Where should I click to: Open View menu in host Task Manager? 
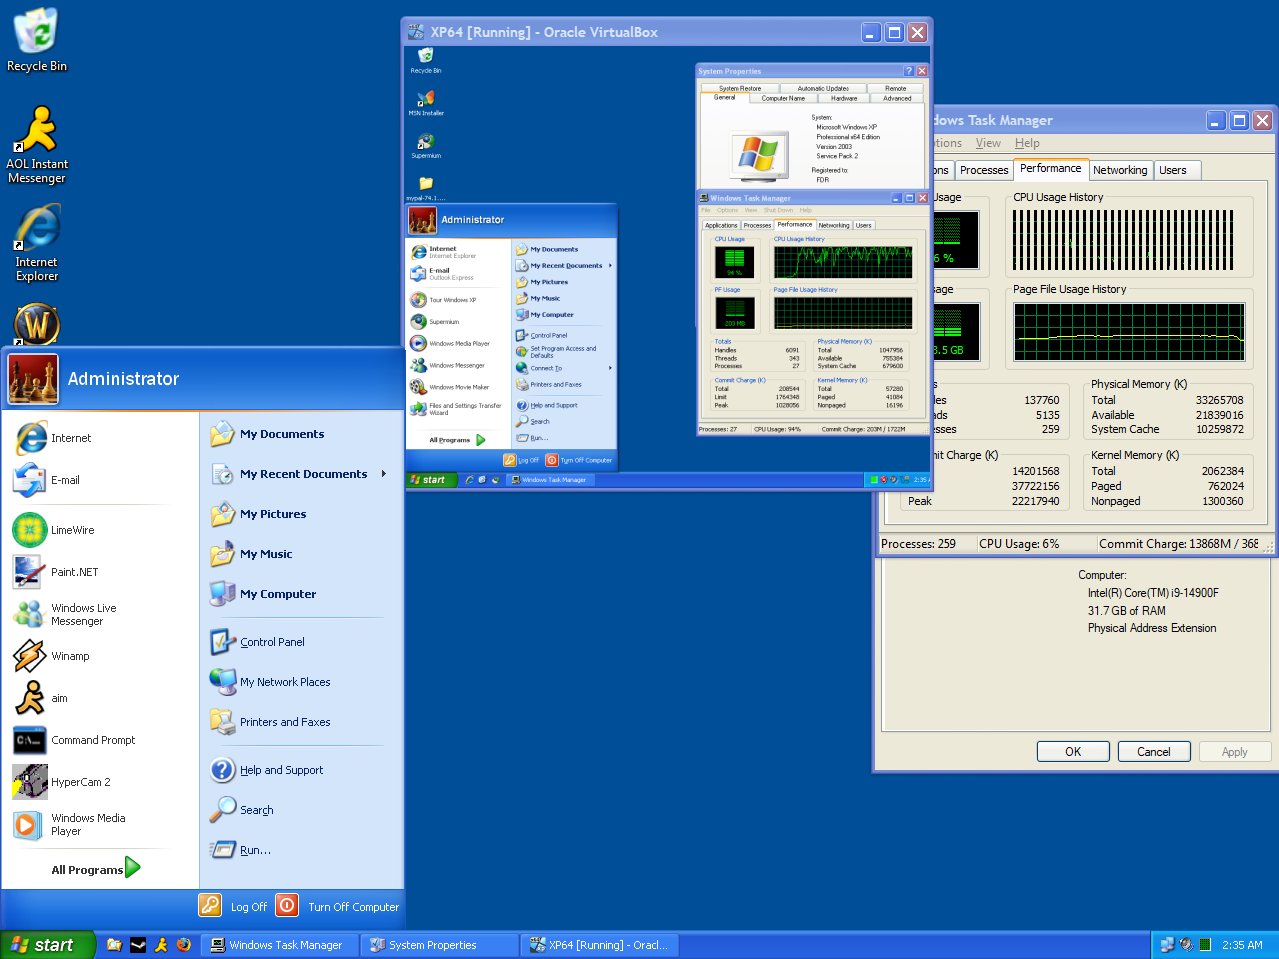coord(988,143)
